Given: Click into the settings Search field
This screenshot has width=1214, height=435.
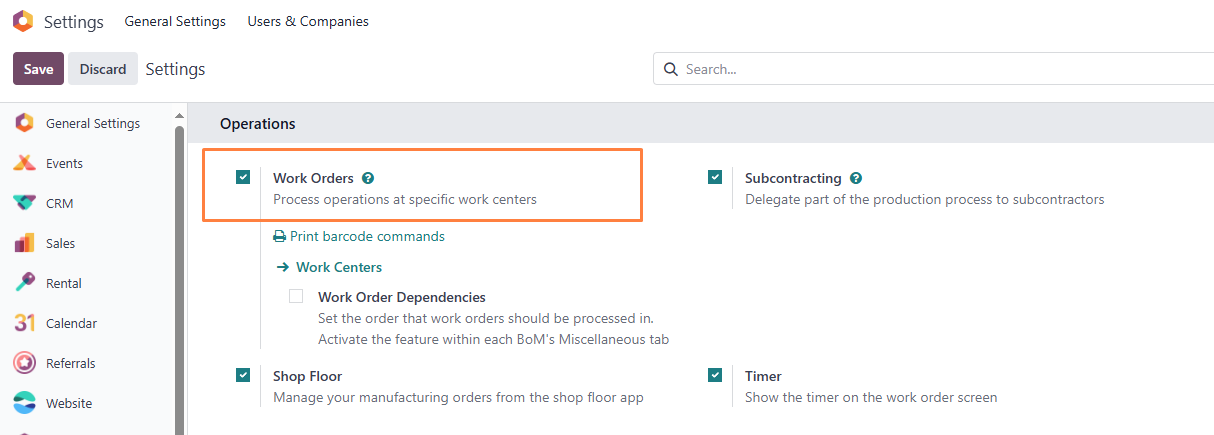Looking at the screenshot, I should tap(940, 69).
